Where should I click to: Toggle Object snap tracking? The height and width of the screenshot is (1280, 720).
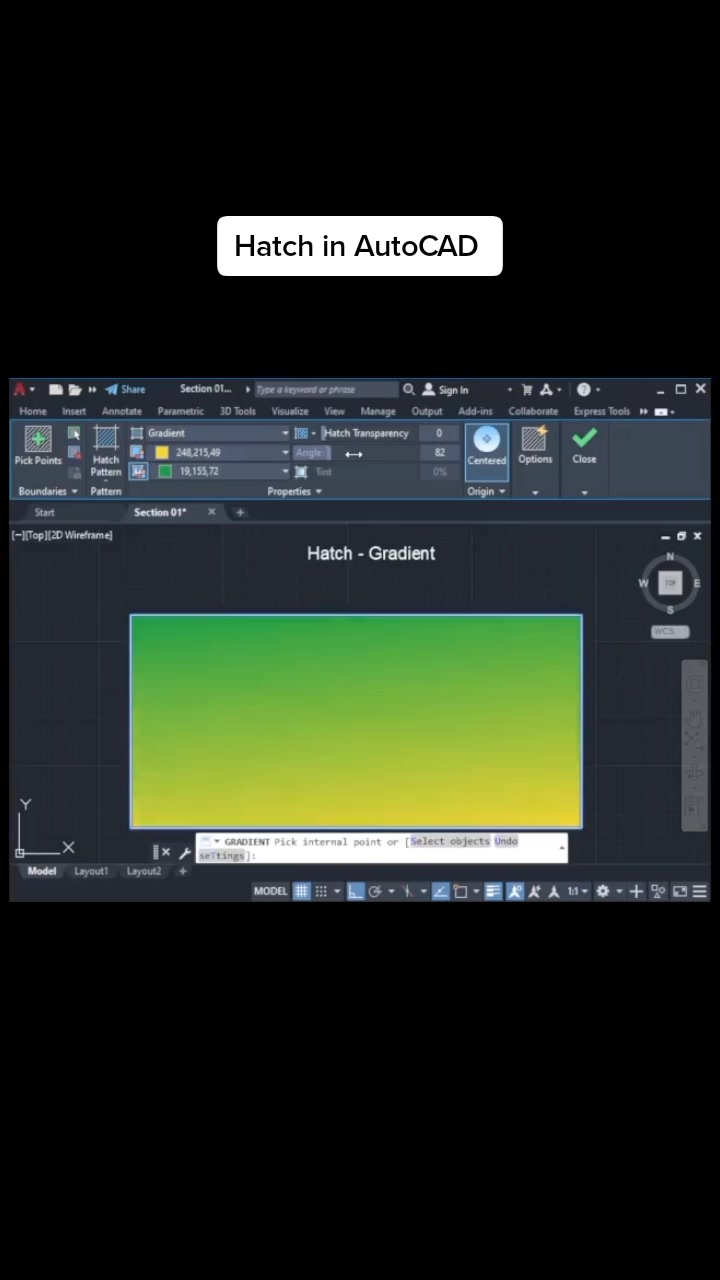(x=440, y=891)
